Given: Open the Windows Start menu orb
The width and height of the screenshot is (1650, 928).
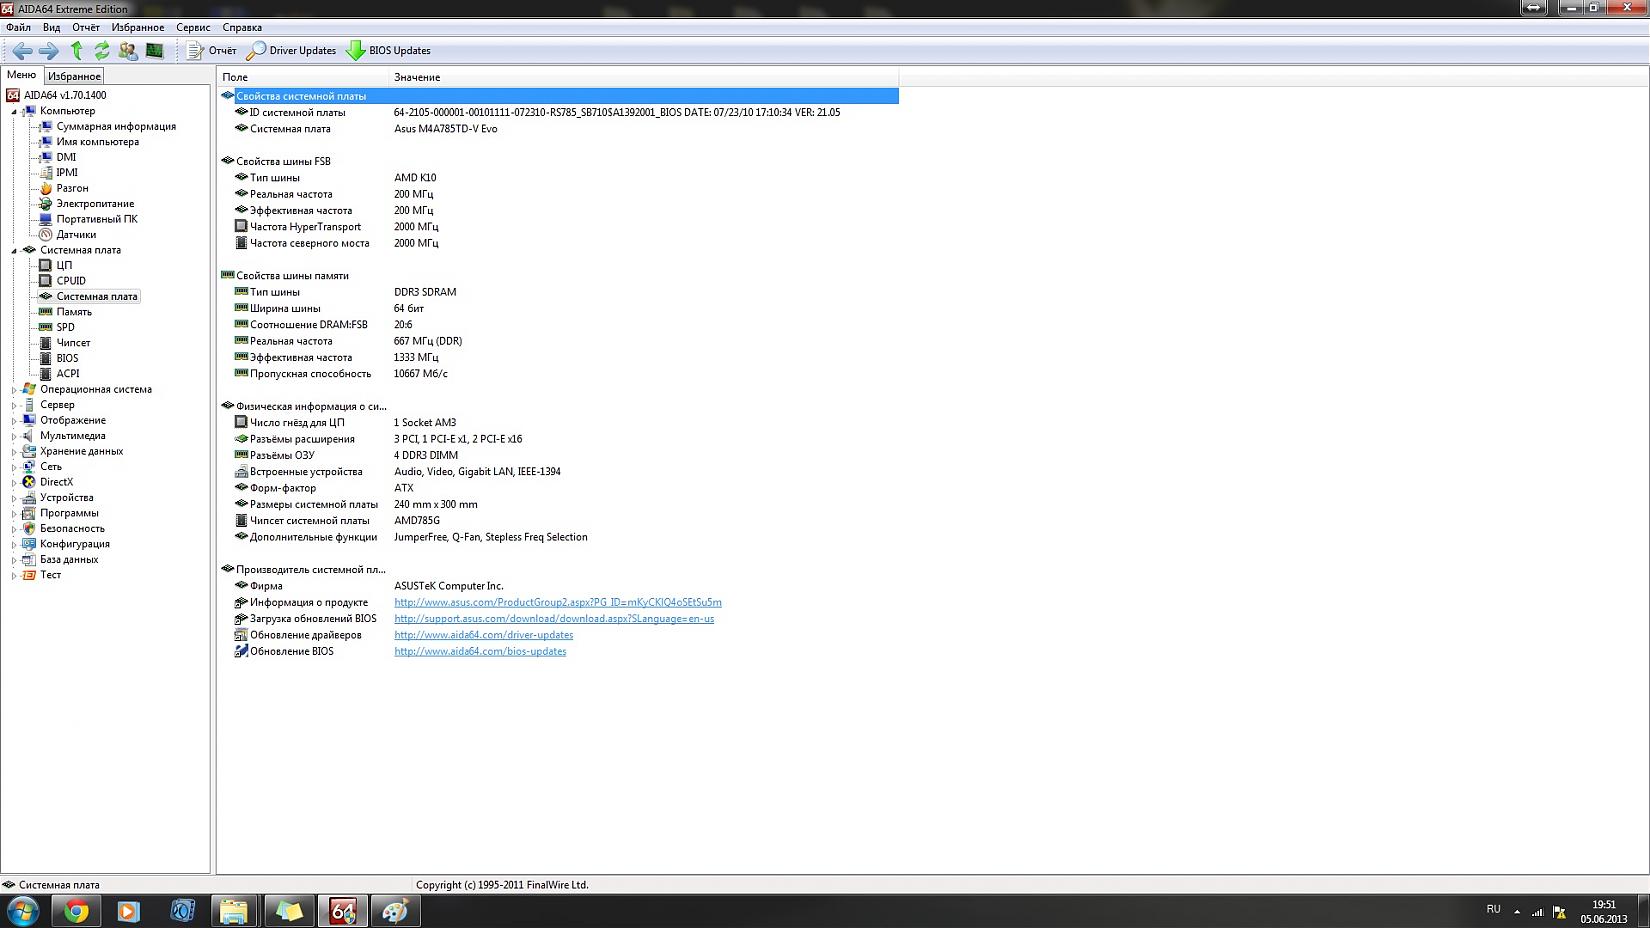Looking at the screenshot, I should pos(23,911).
